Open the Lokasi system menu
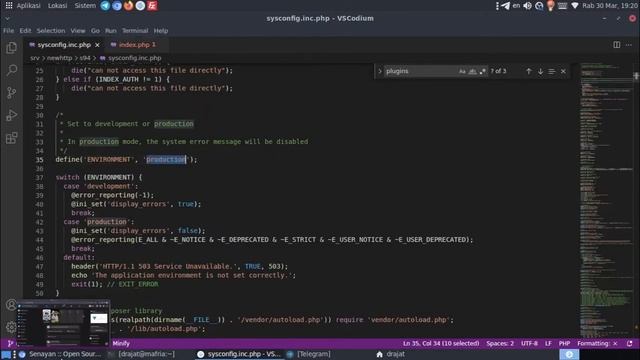Image resolution: width=640 pixels, height=360 pixels. coord(58,6)
